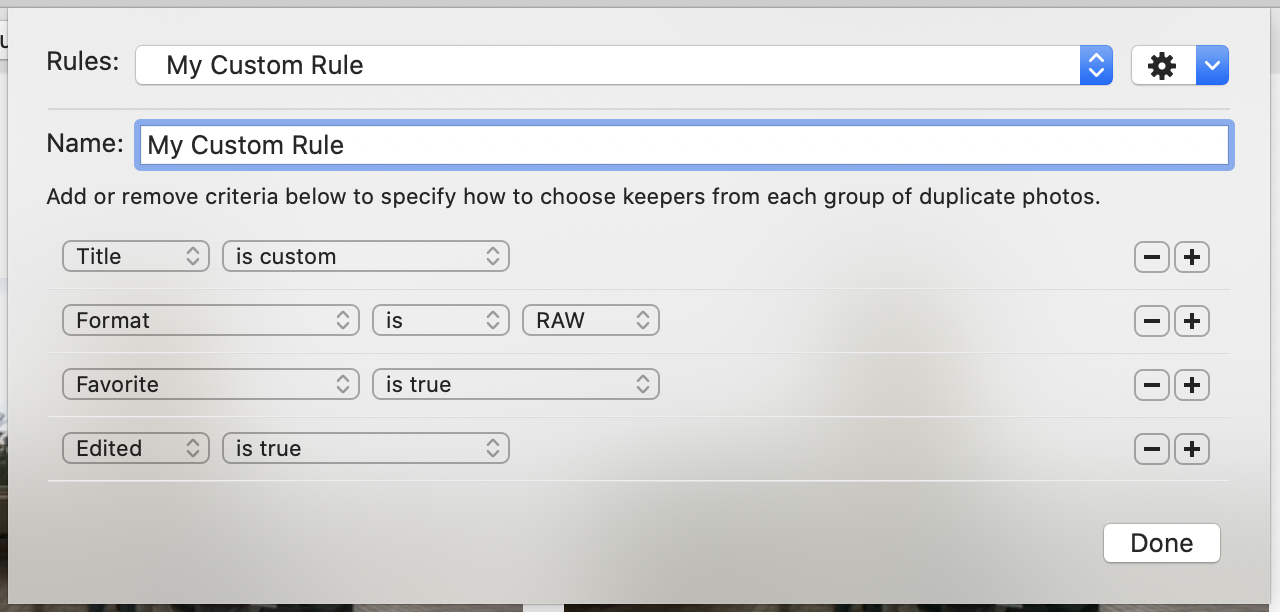The image size is (1280, 612).
Task: Click the Done button
Action: pyautogui.click(x=1161, y=543)
